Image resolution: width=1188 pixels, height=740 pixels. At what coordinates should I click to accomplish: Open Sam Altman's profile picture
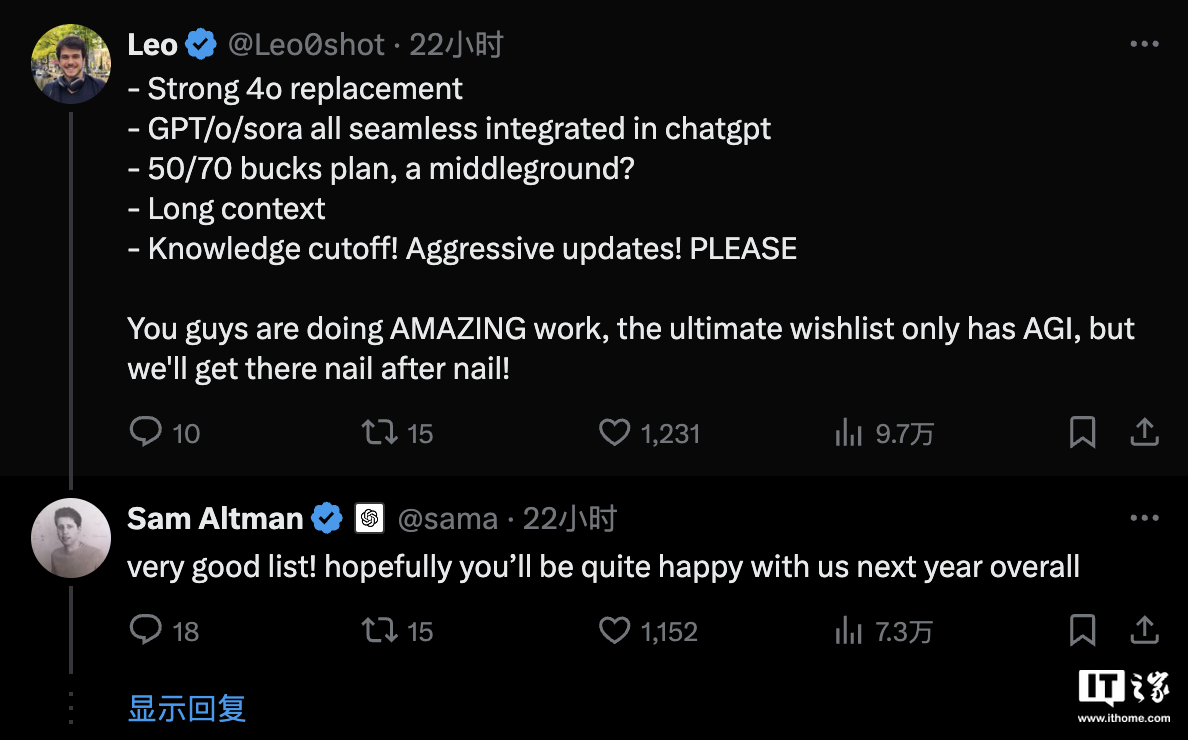[x=71, y=538]
